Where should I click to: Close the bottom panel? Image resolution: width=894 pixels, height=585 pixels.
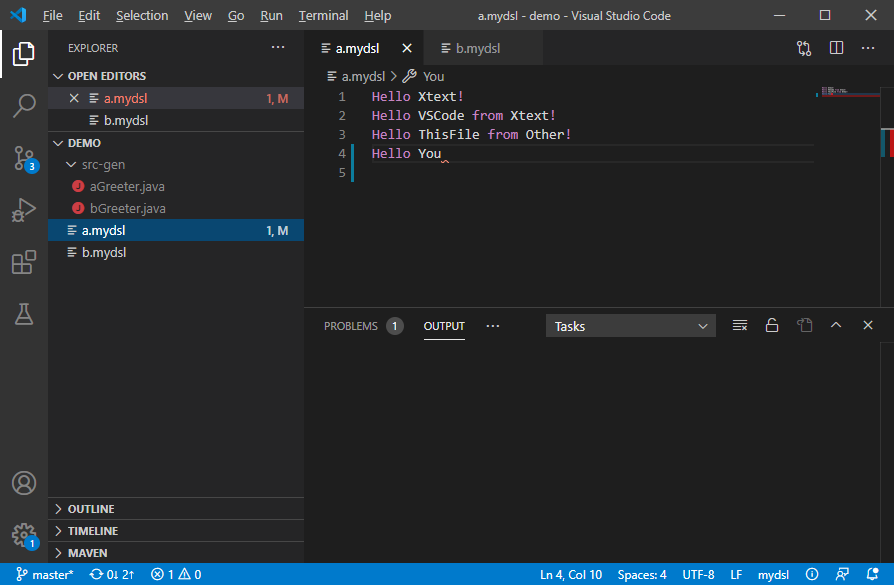click(x=868, y=325)
